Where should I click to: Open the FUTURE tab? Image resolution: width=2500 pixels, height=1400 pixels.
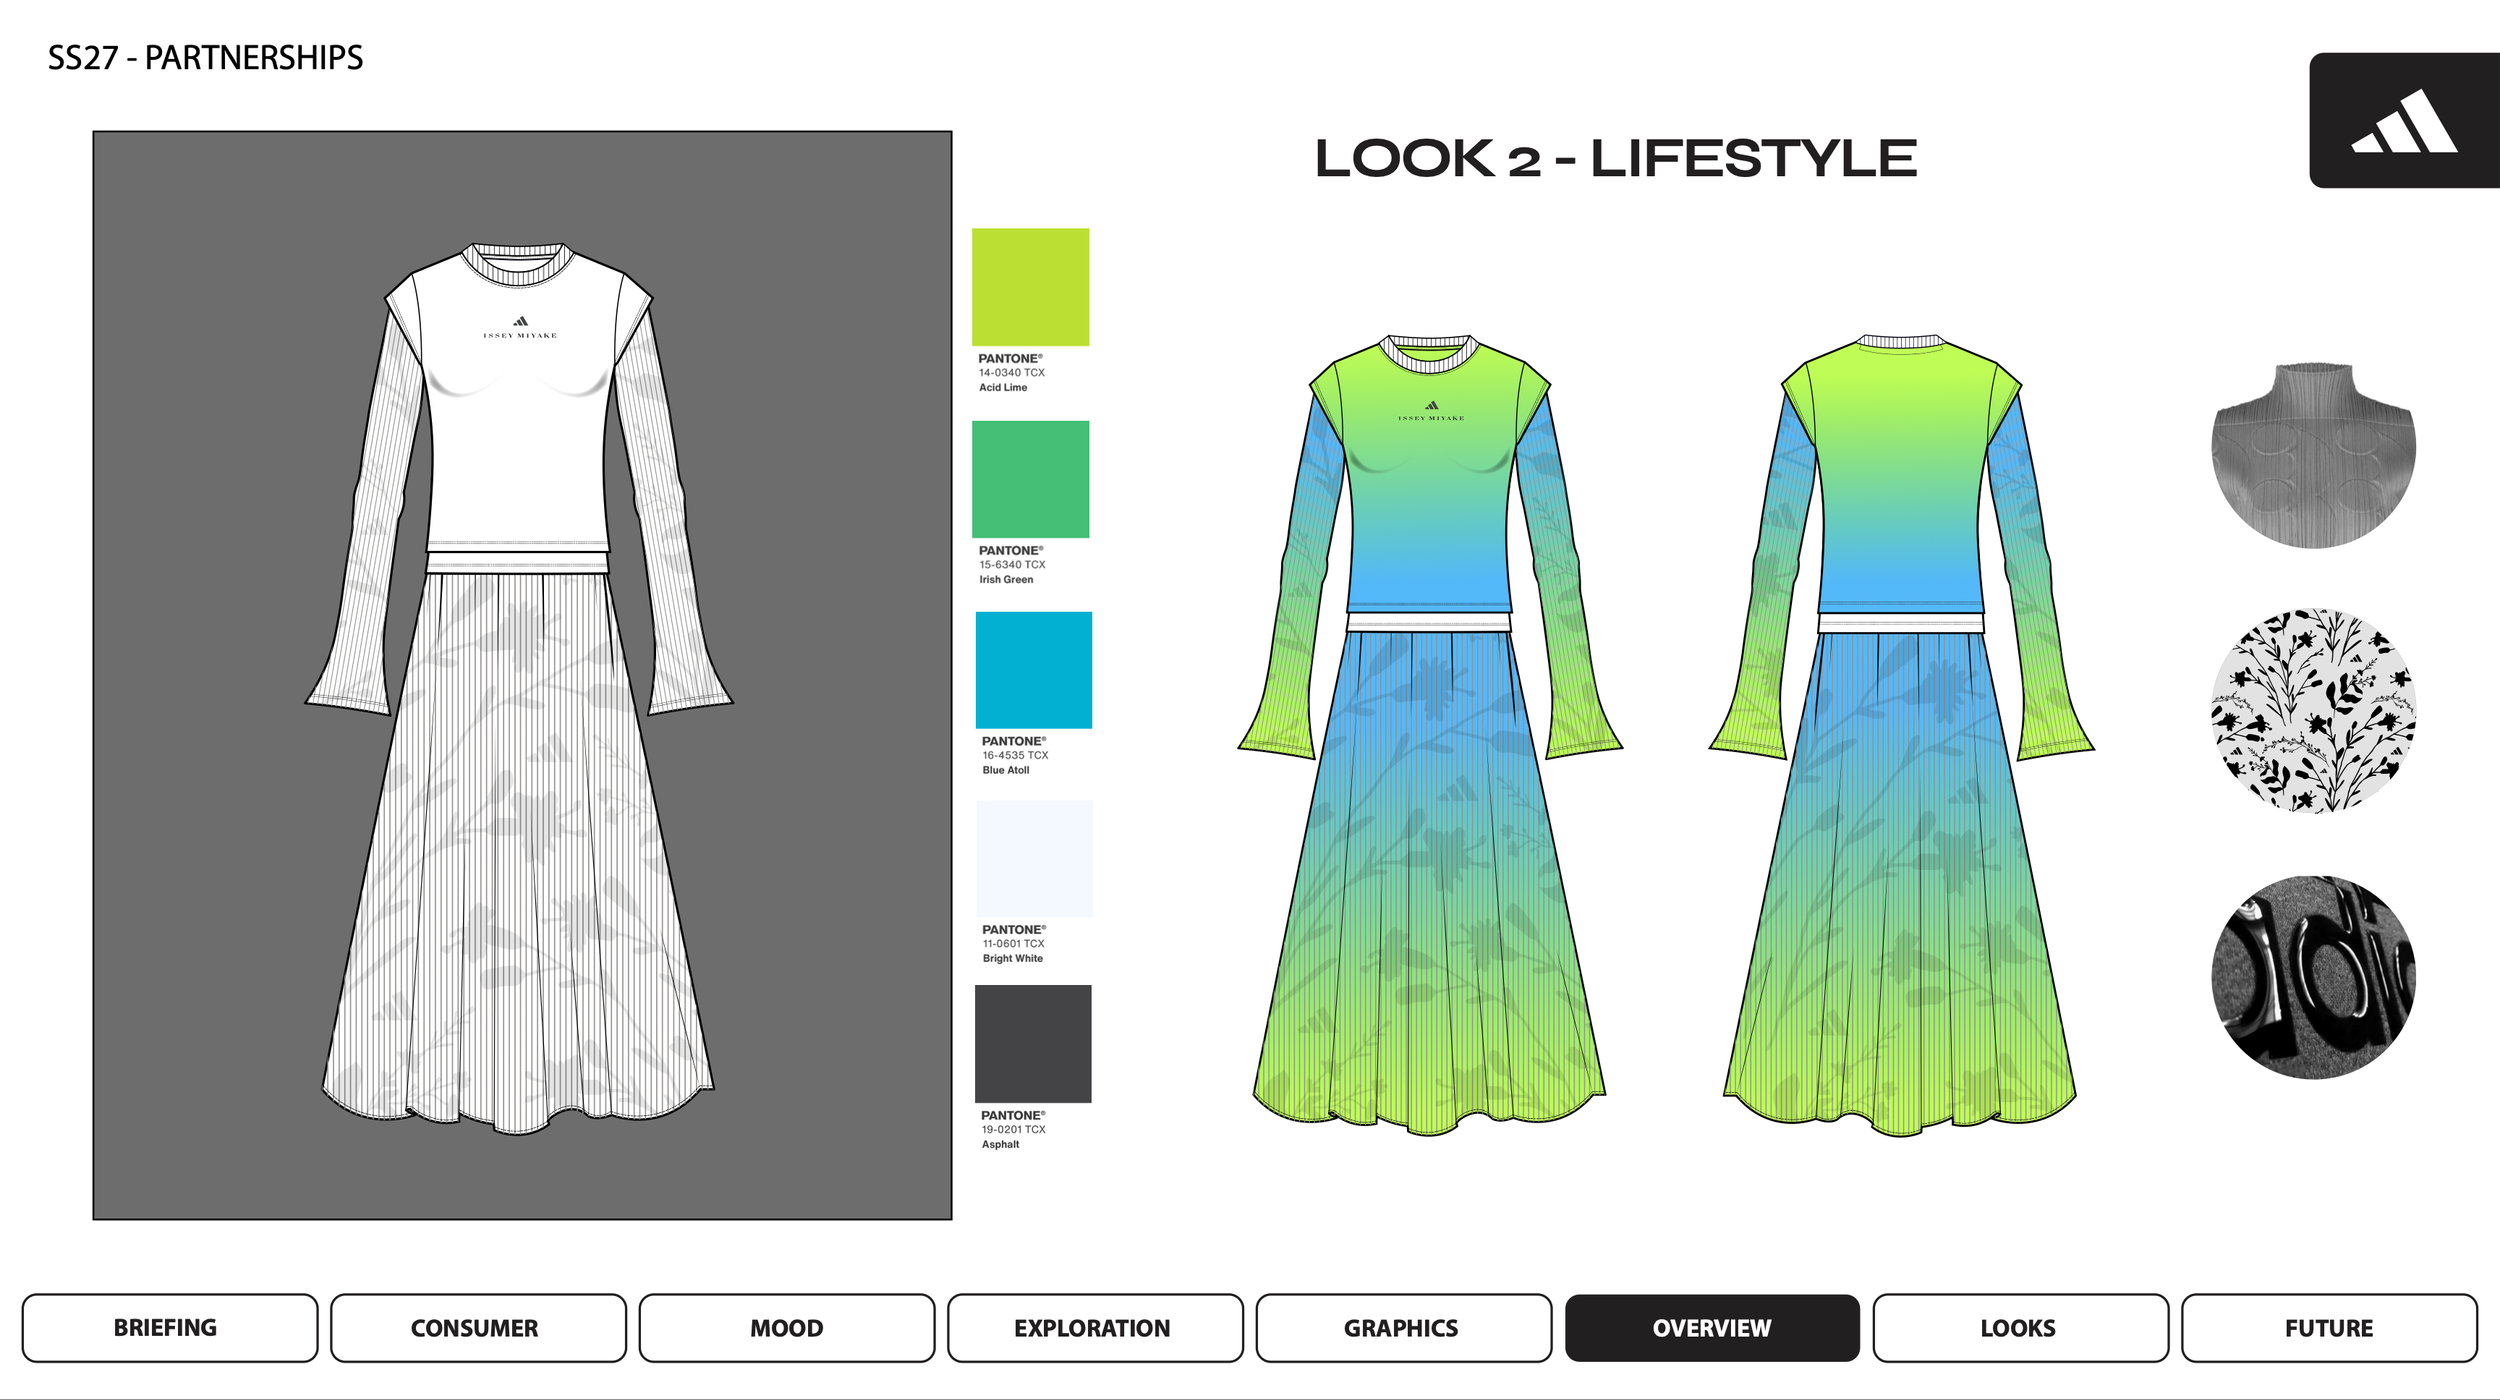2328,1328
